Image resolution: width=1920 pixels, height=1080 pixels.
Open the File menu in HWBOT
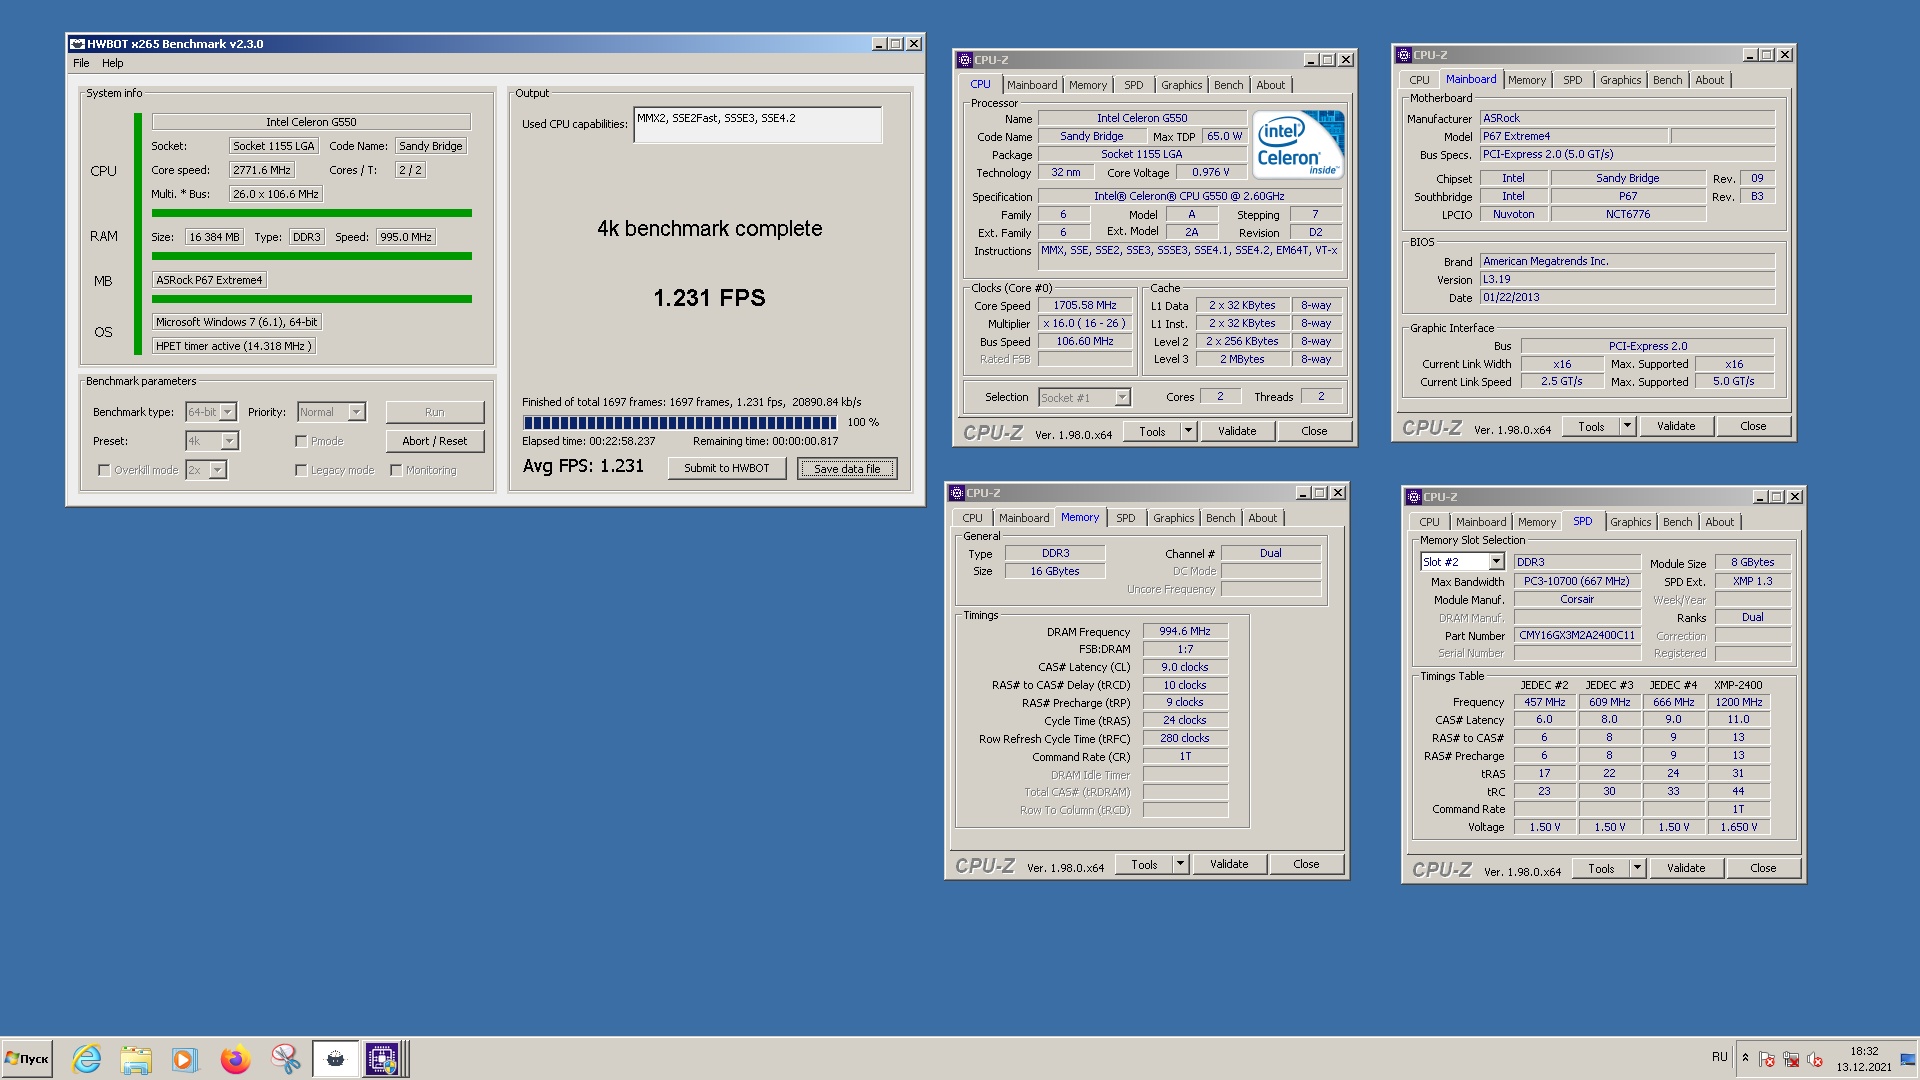(x=81, y=63)
